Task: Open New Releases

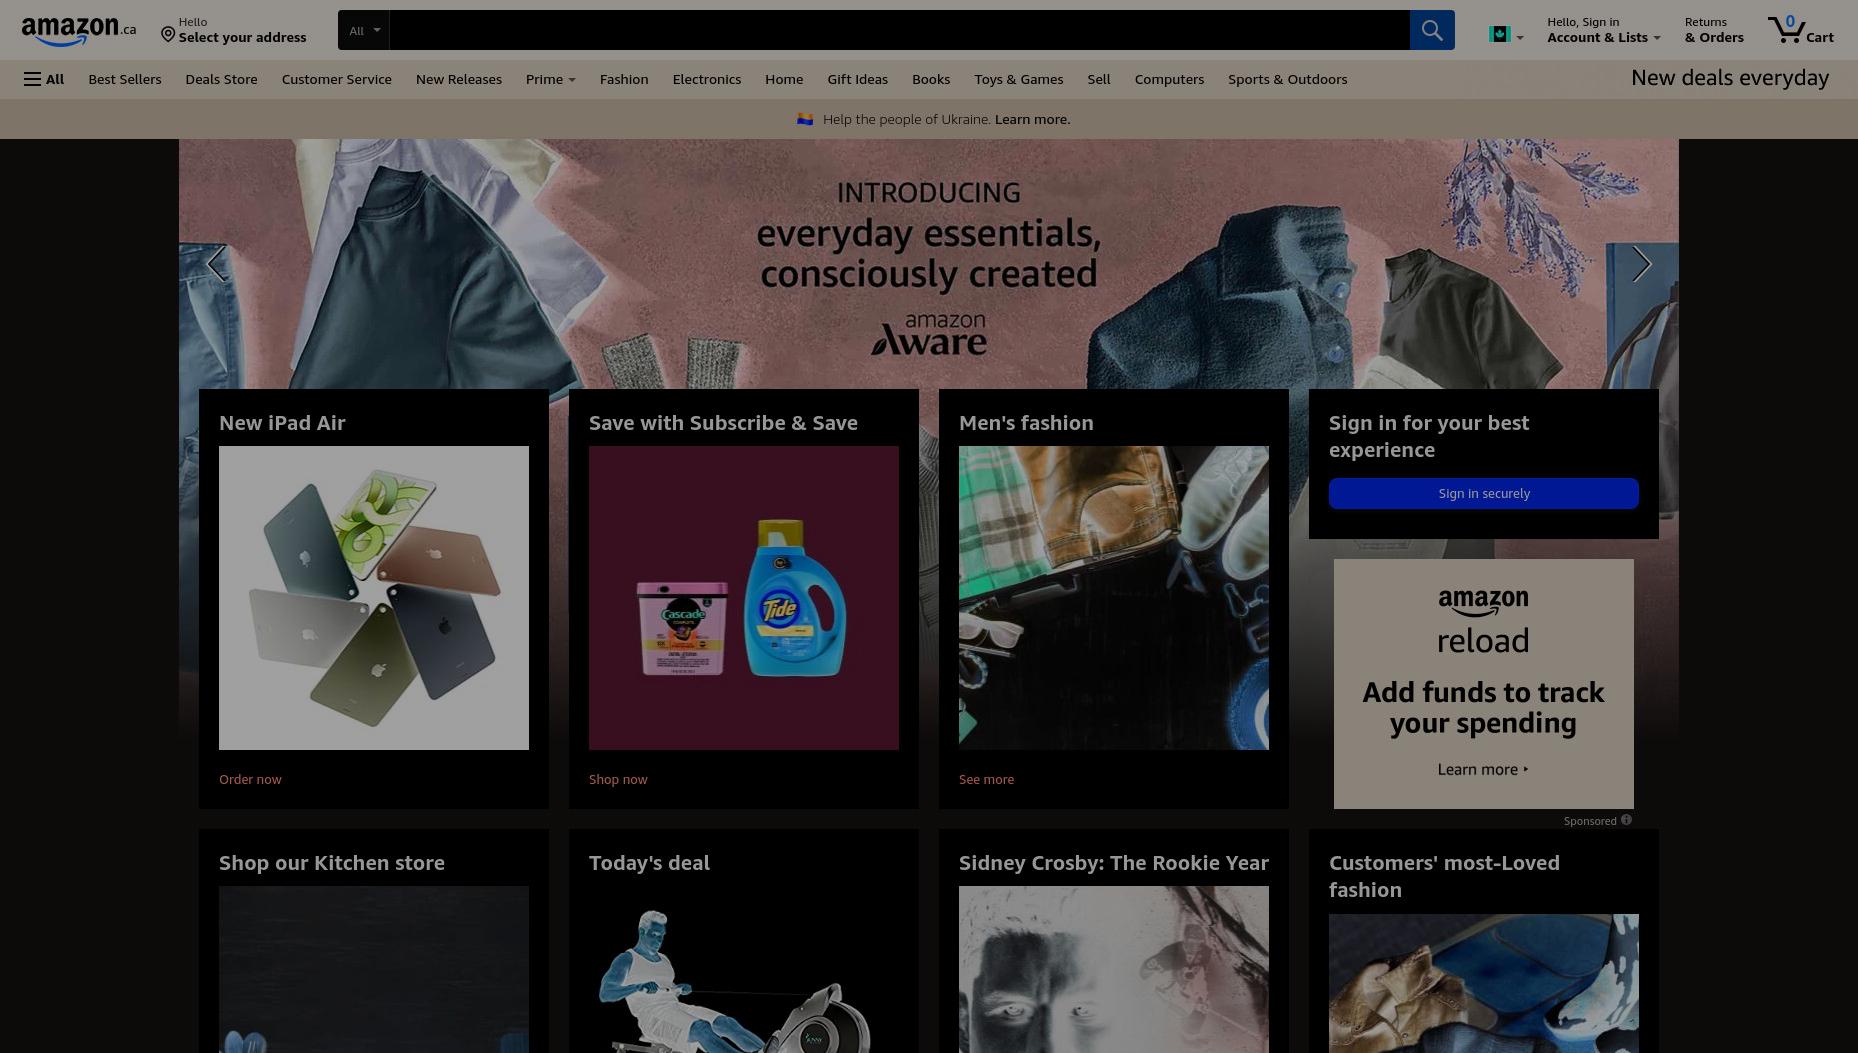Action: [458, 79]
